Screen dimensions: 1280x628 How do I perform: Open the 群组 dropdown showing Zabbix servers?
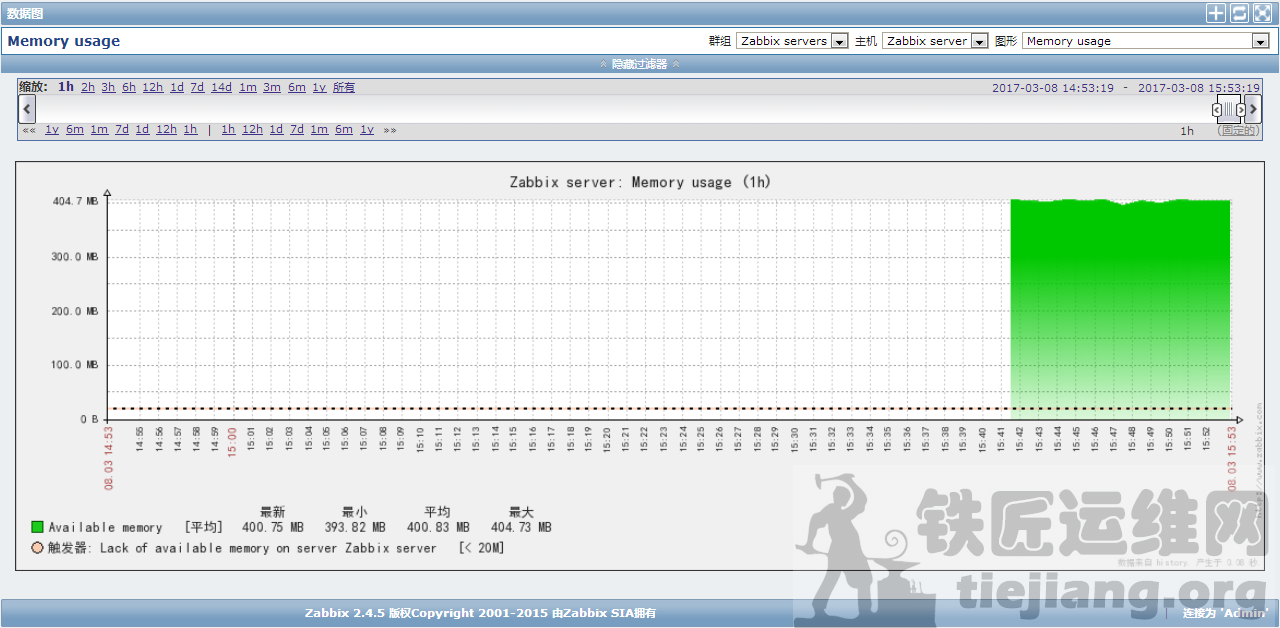[792, 41]
